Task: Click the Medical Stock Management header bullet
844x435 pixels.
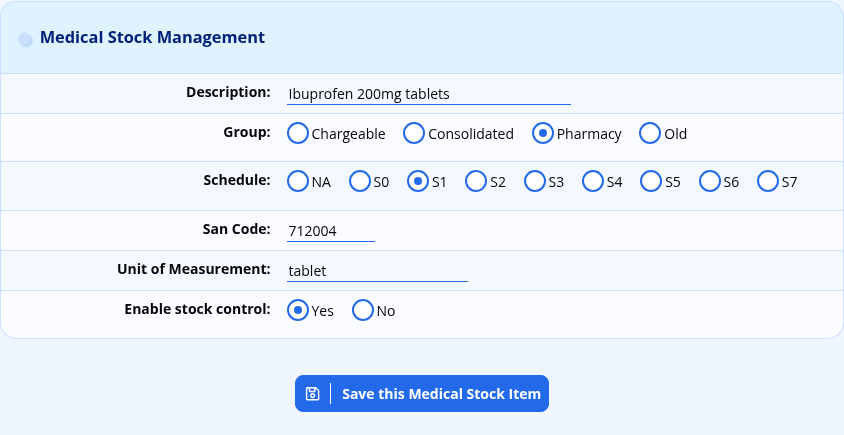Action: coord(25,39)
